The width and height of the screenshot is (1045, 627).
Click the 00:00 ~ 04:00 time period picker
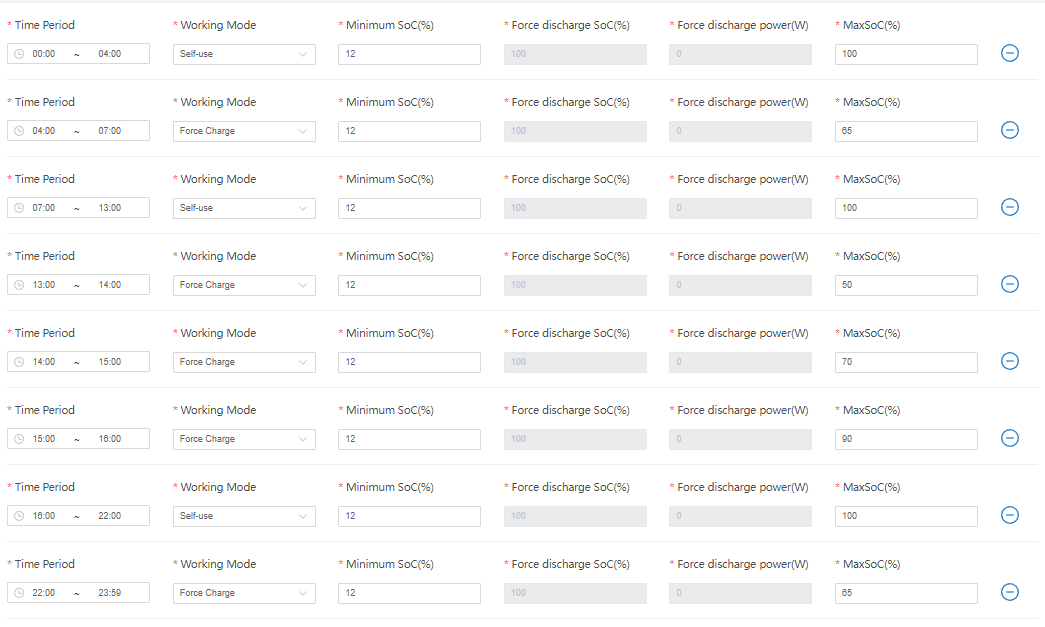pyautogui.click(x=78, y=54)
